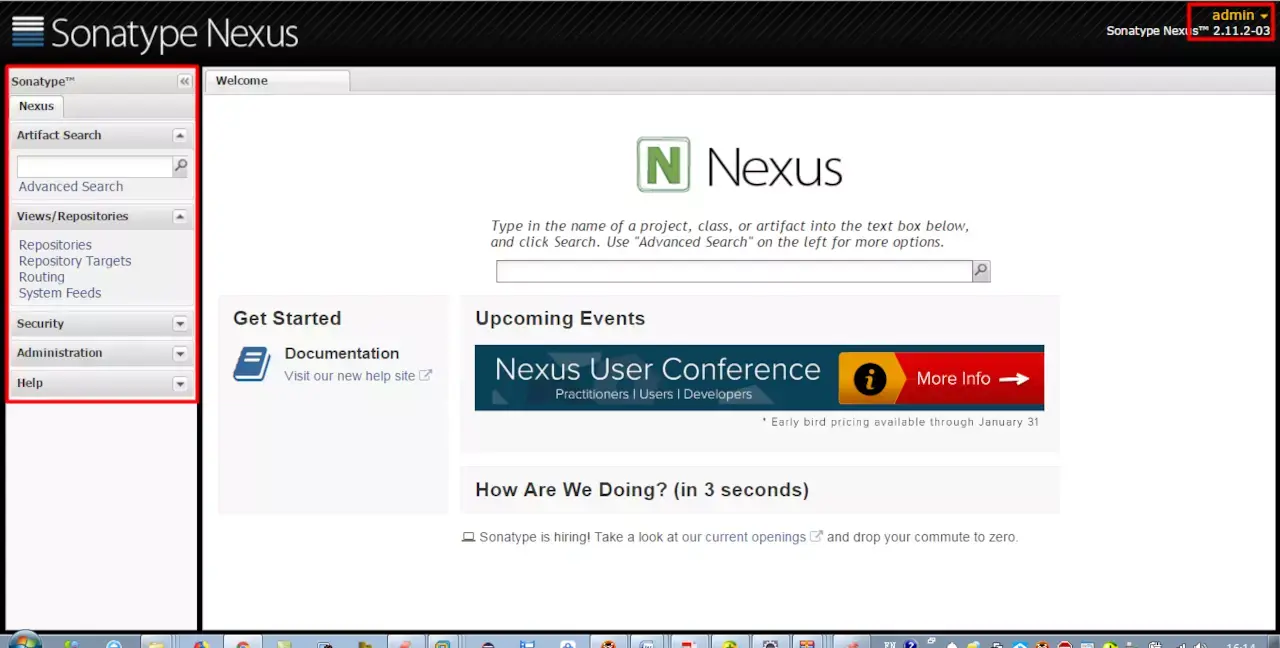The width and height of the screenshot is (1280, 648).
Task: Click the main search magnifier button
Action: pyautogui.click(x=981, y=271)
